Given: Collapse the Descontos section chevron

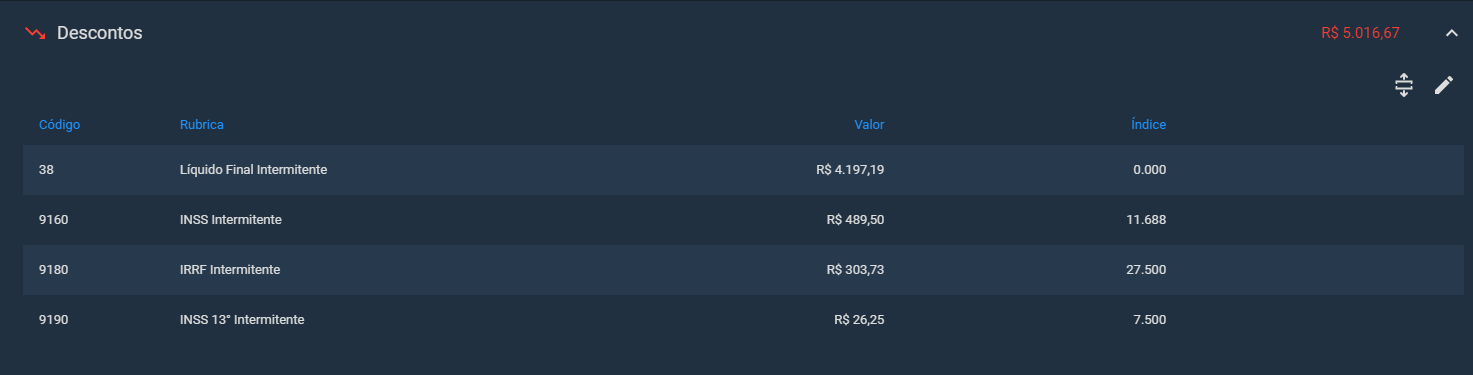Looking at the screenshot, I should (1452, 33).
